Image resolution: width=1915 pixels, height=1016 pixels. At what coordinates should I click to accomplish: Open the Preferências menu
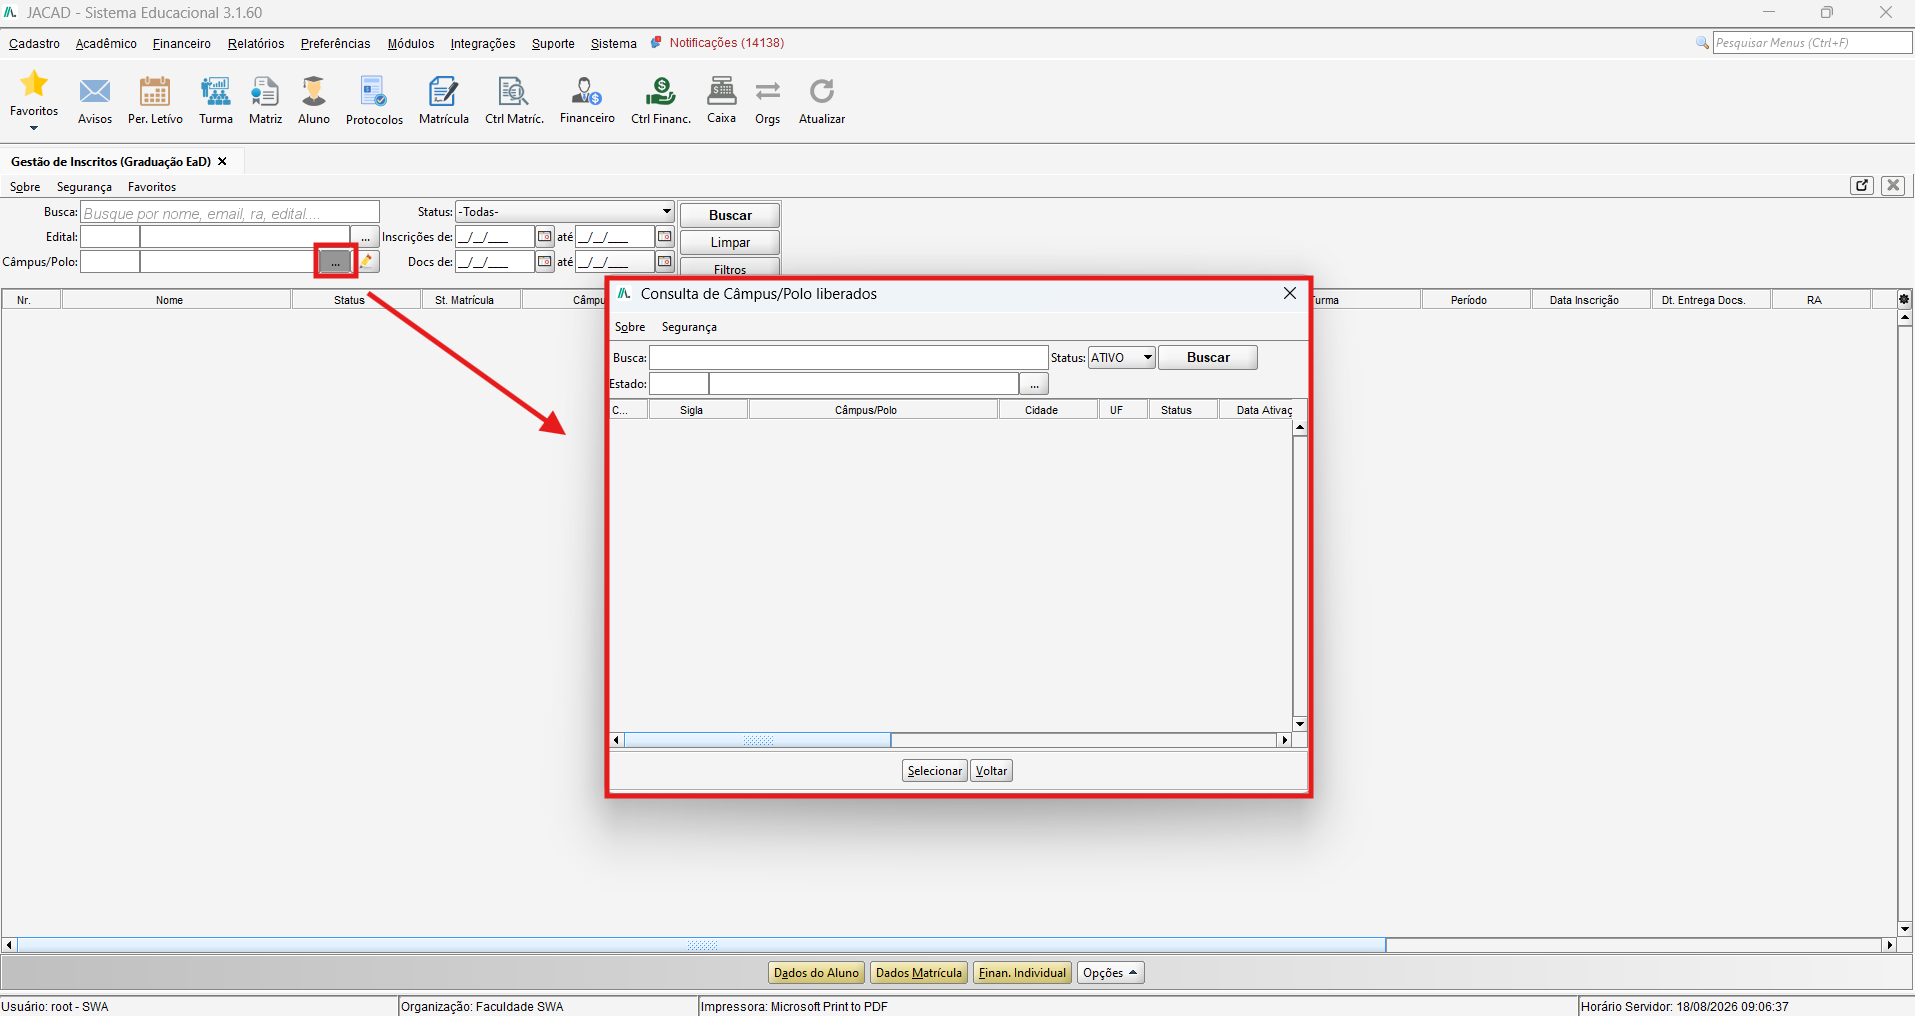tap(335, 43)
